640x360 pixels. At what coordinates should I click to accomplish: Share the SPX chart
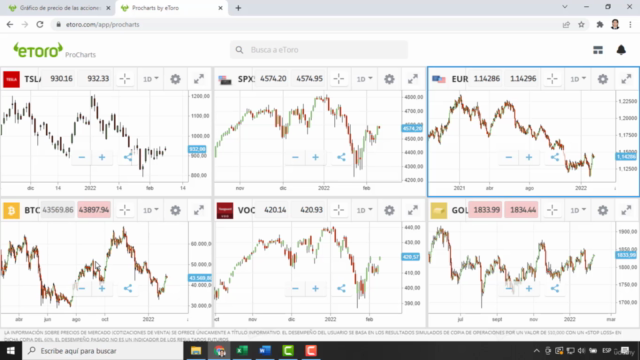coord(341,157)
